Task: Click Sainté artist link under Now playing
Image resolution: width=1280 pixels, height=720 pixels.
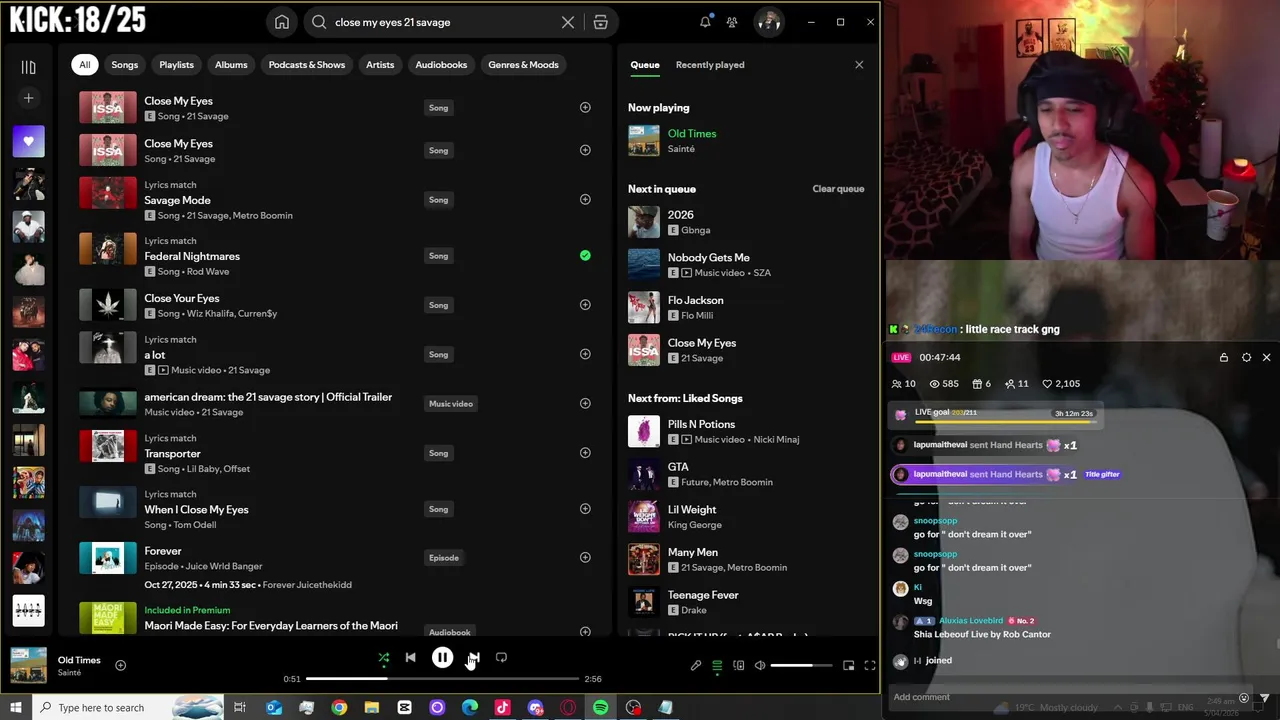Action: (681, 149)
